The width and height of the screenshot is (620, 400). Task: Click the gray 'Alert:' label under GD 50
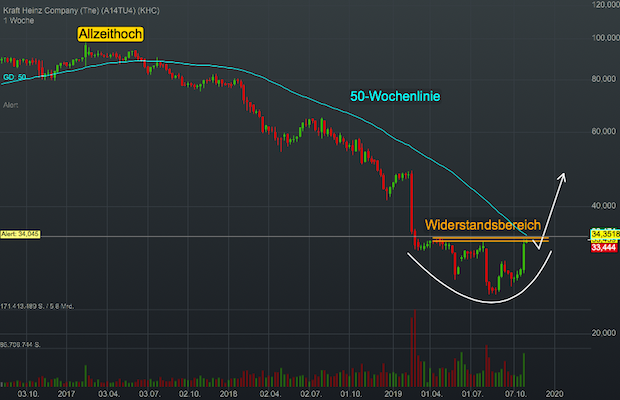point(11,105)
